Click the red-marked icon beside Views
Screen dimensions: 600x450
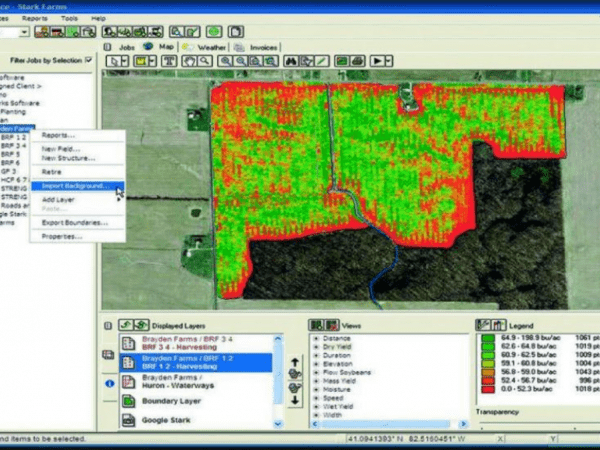(x=332, y=326)
